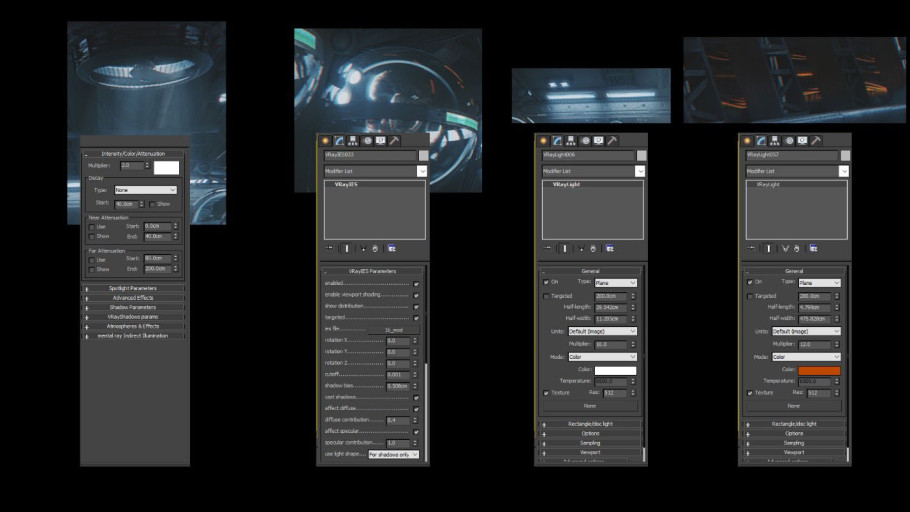
Task: Toggle Show End Result in VRayIES033 panel
Action: pyautogui.click(x=346, y=248)
